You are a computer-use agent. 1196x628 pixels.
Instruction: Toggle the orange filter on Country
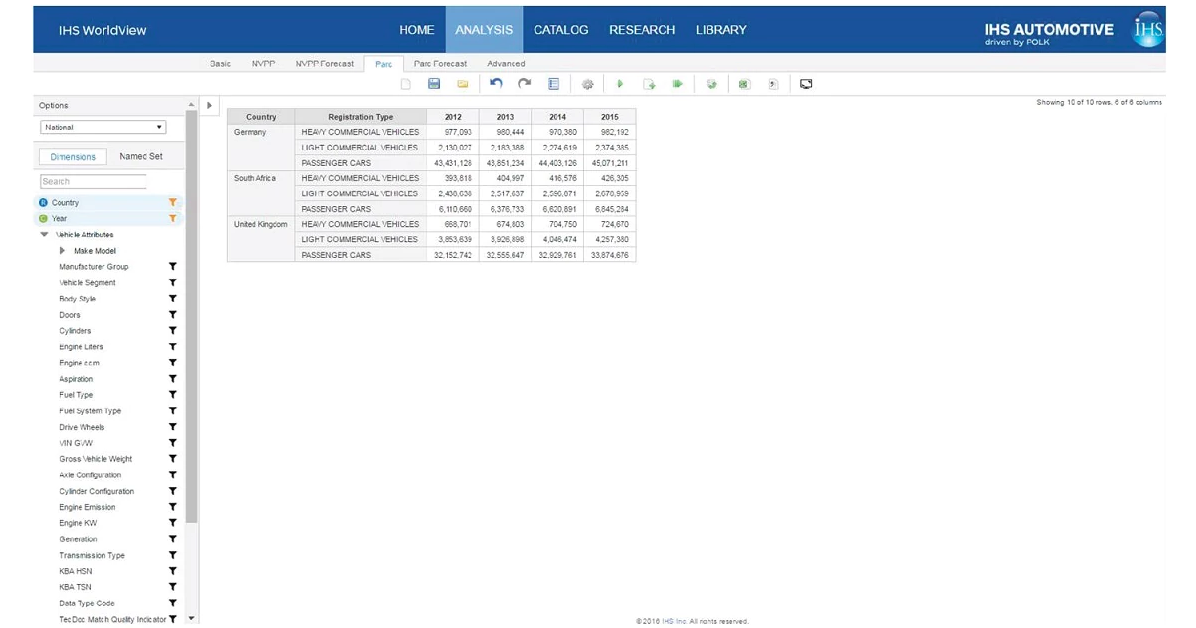(x=172, y=203)
